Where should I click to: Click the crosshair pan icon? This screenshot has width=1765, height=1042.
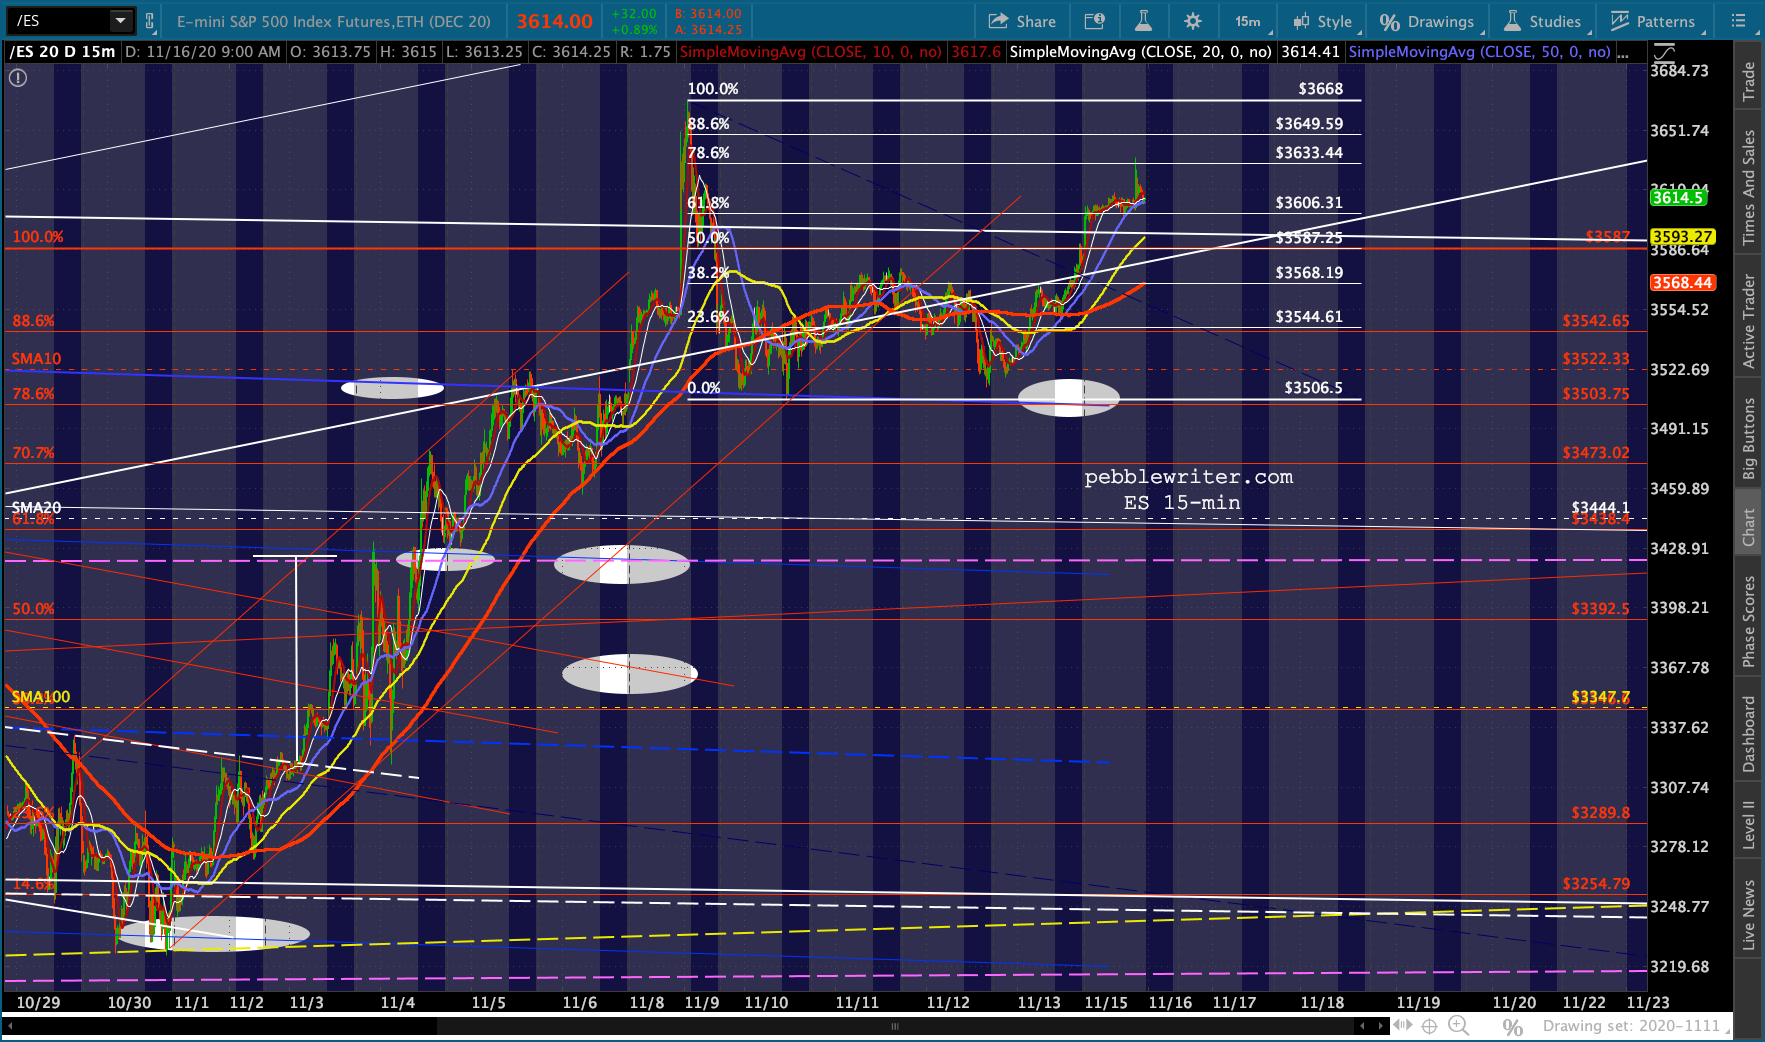tap(1430, 1026)
